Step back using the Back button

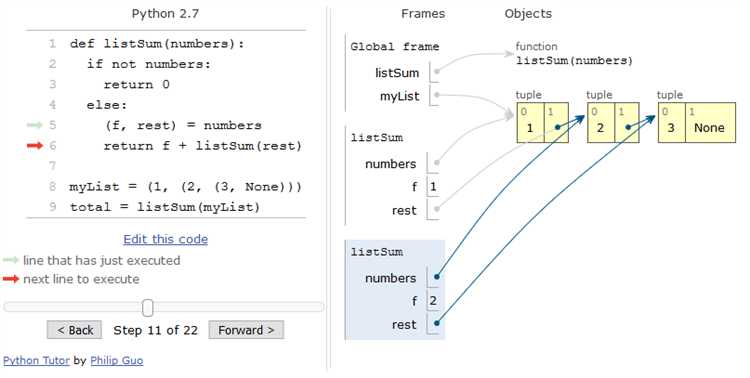click(x=75, y=330)
